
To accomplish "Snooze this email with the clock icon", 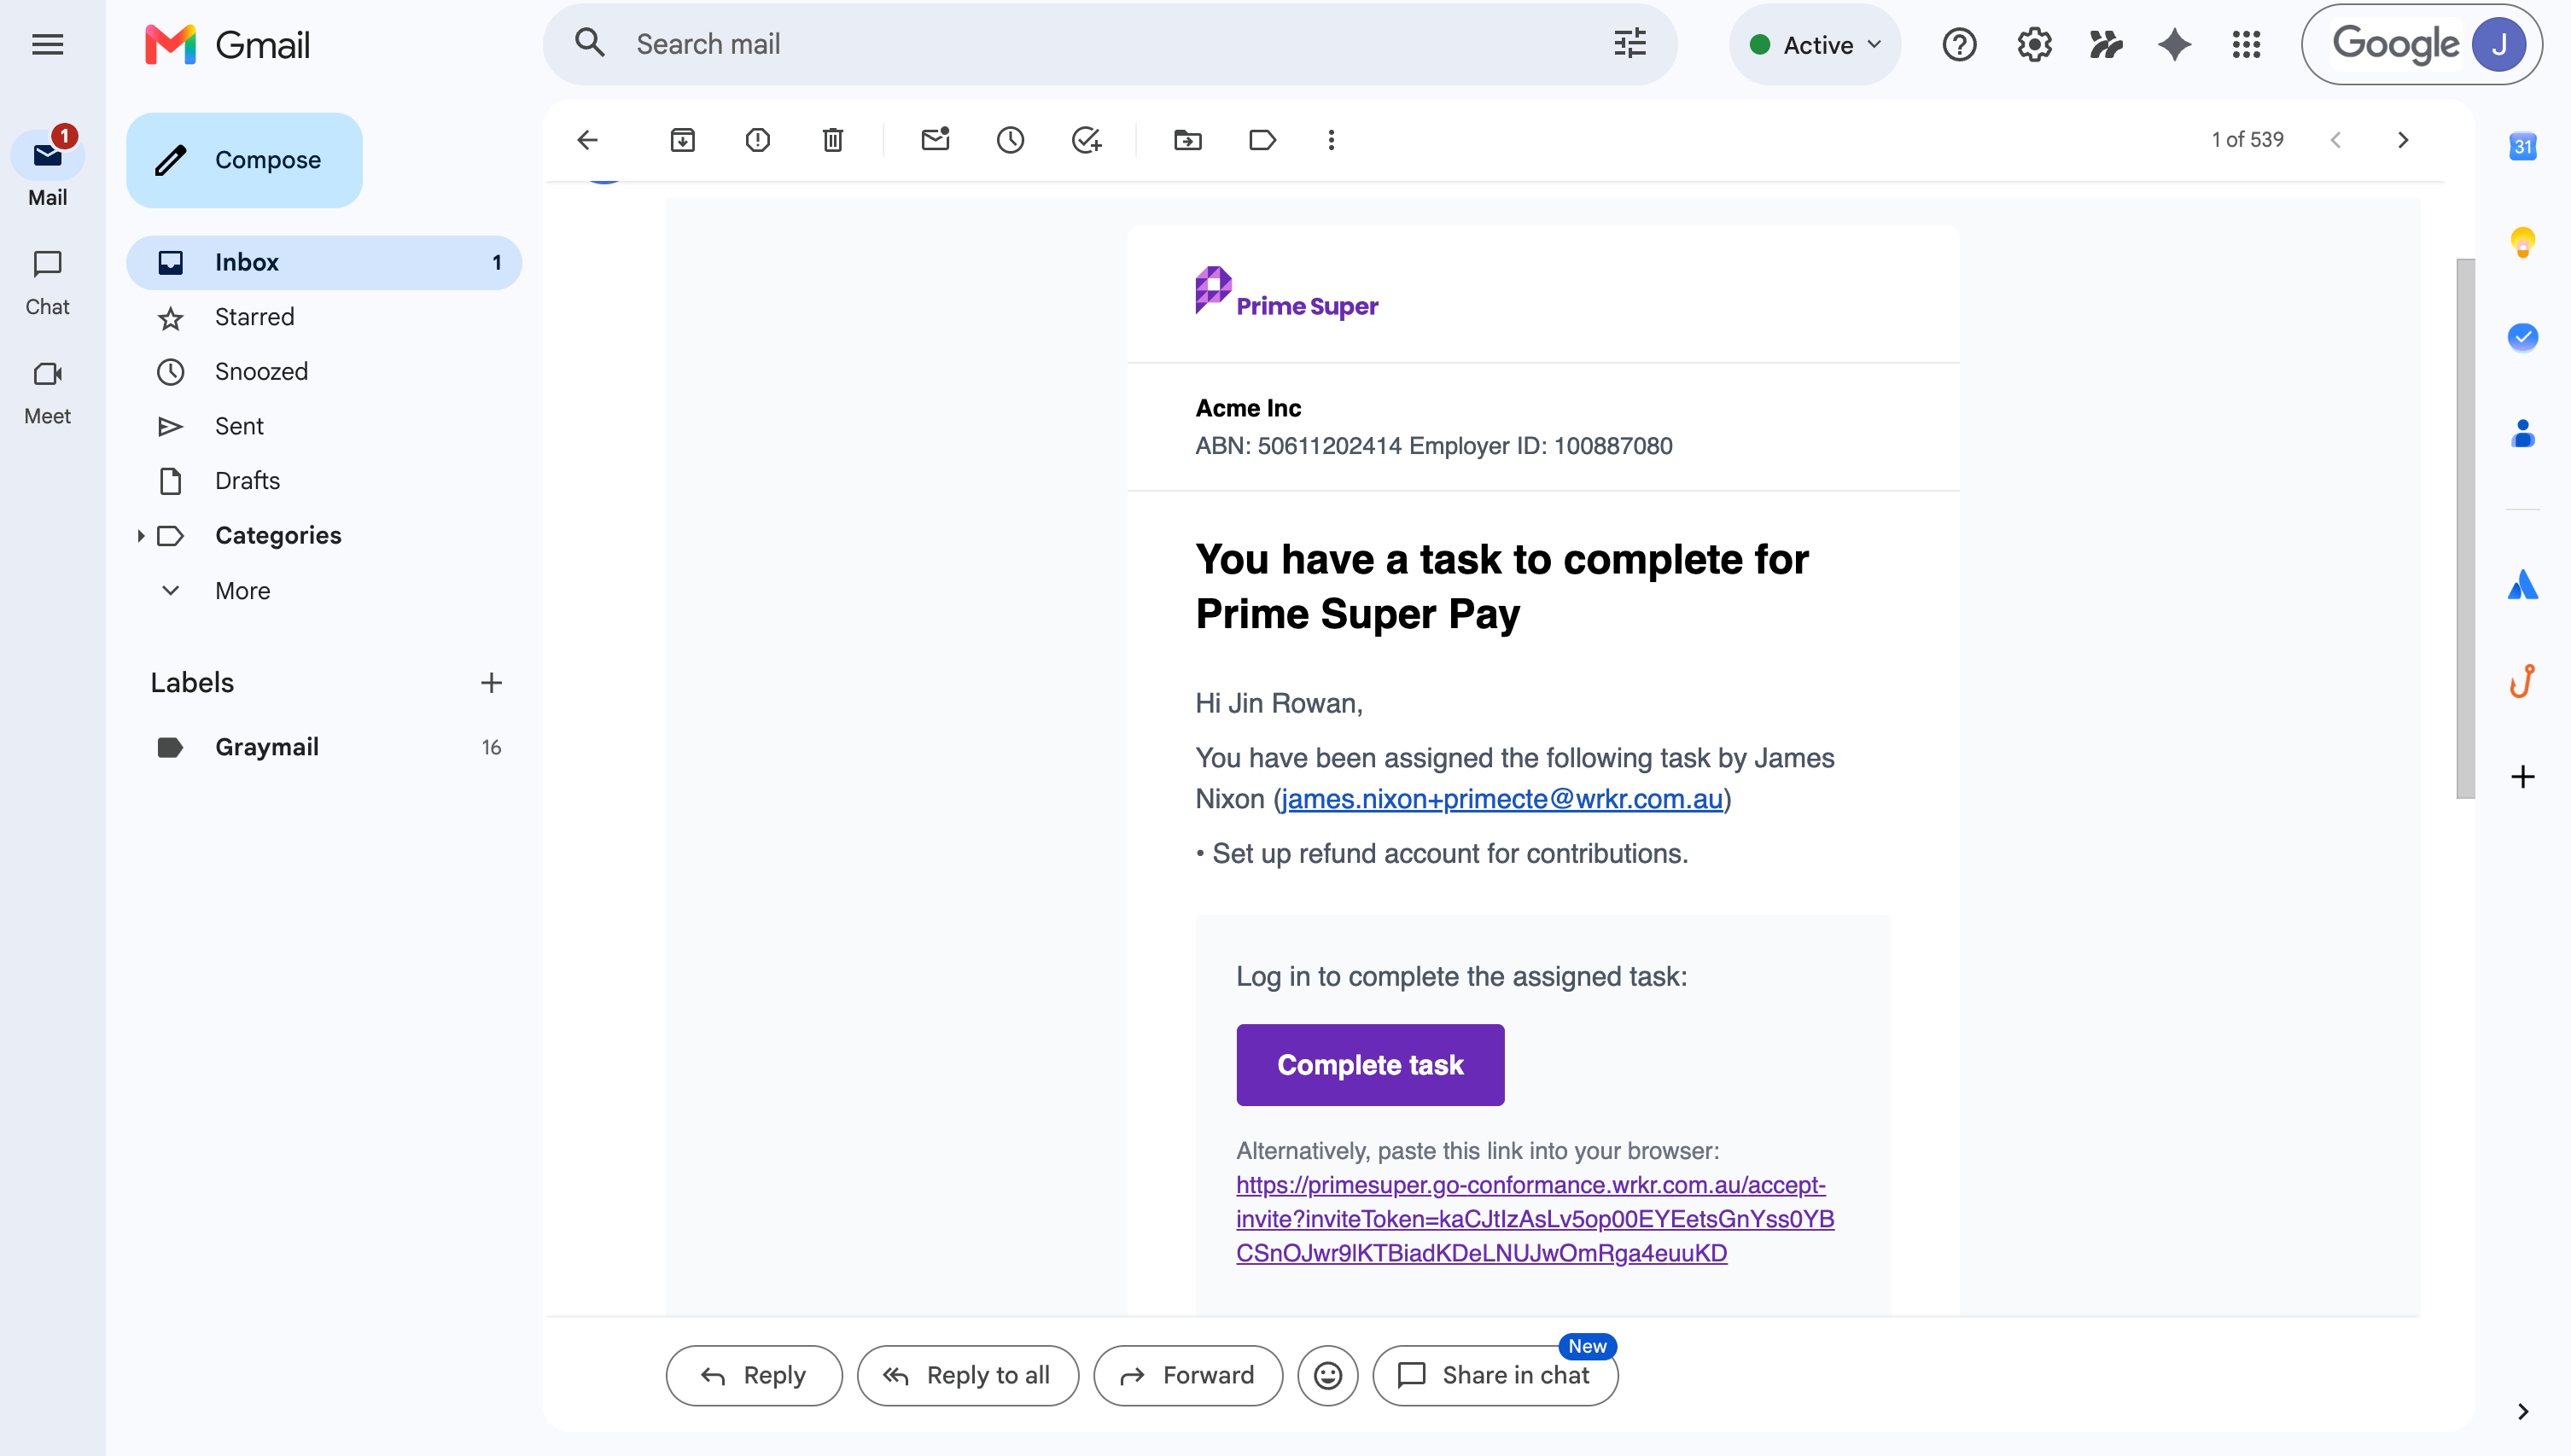I will pos(1010,140).
